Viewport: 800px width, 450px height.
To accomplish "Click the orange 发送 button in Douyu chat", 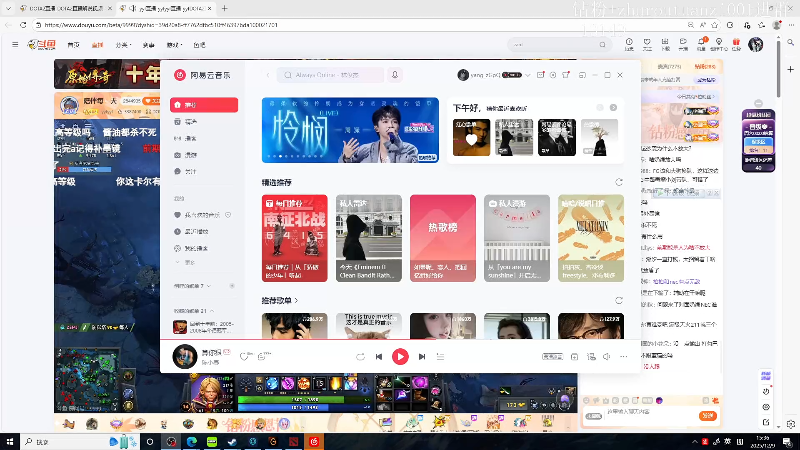I will tap(708, 416).
